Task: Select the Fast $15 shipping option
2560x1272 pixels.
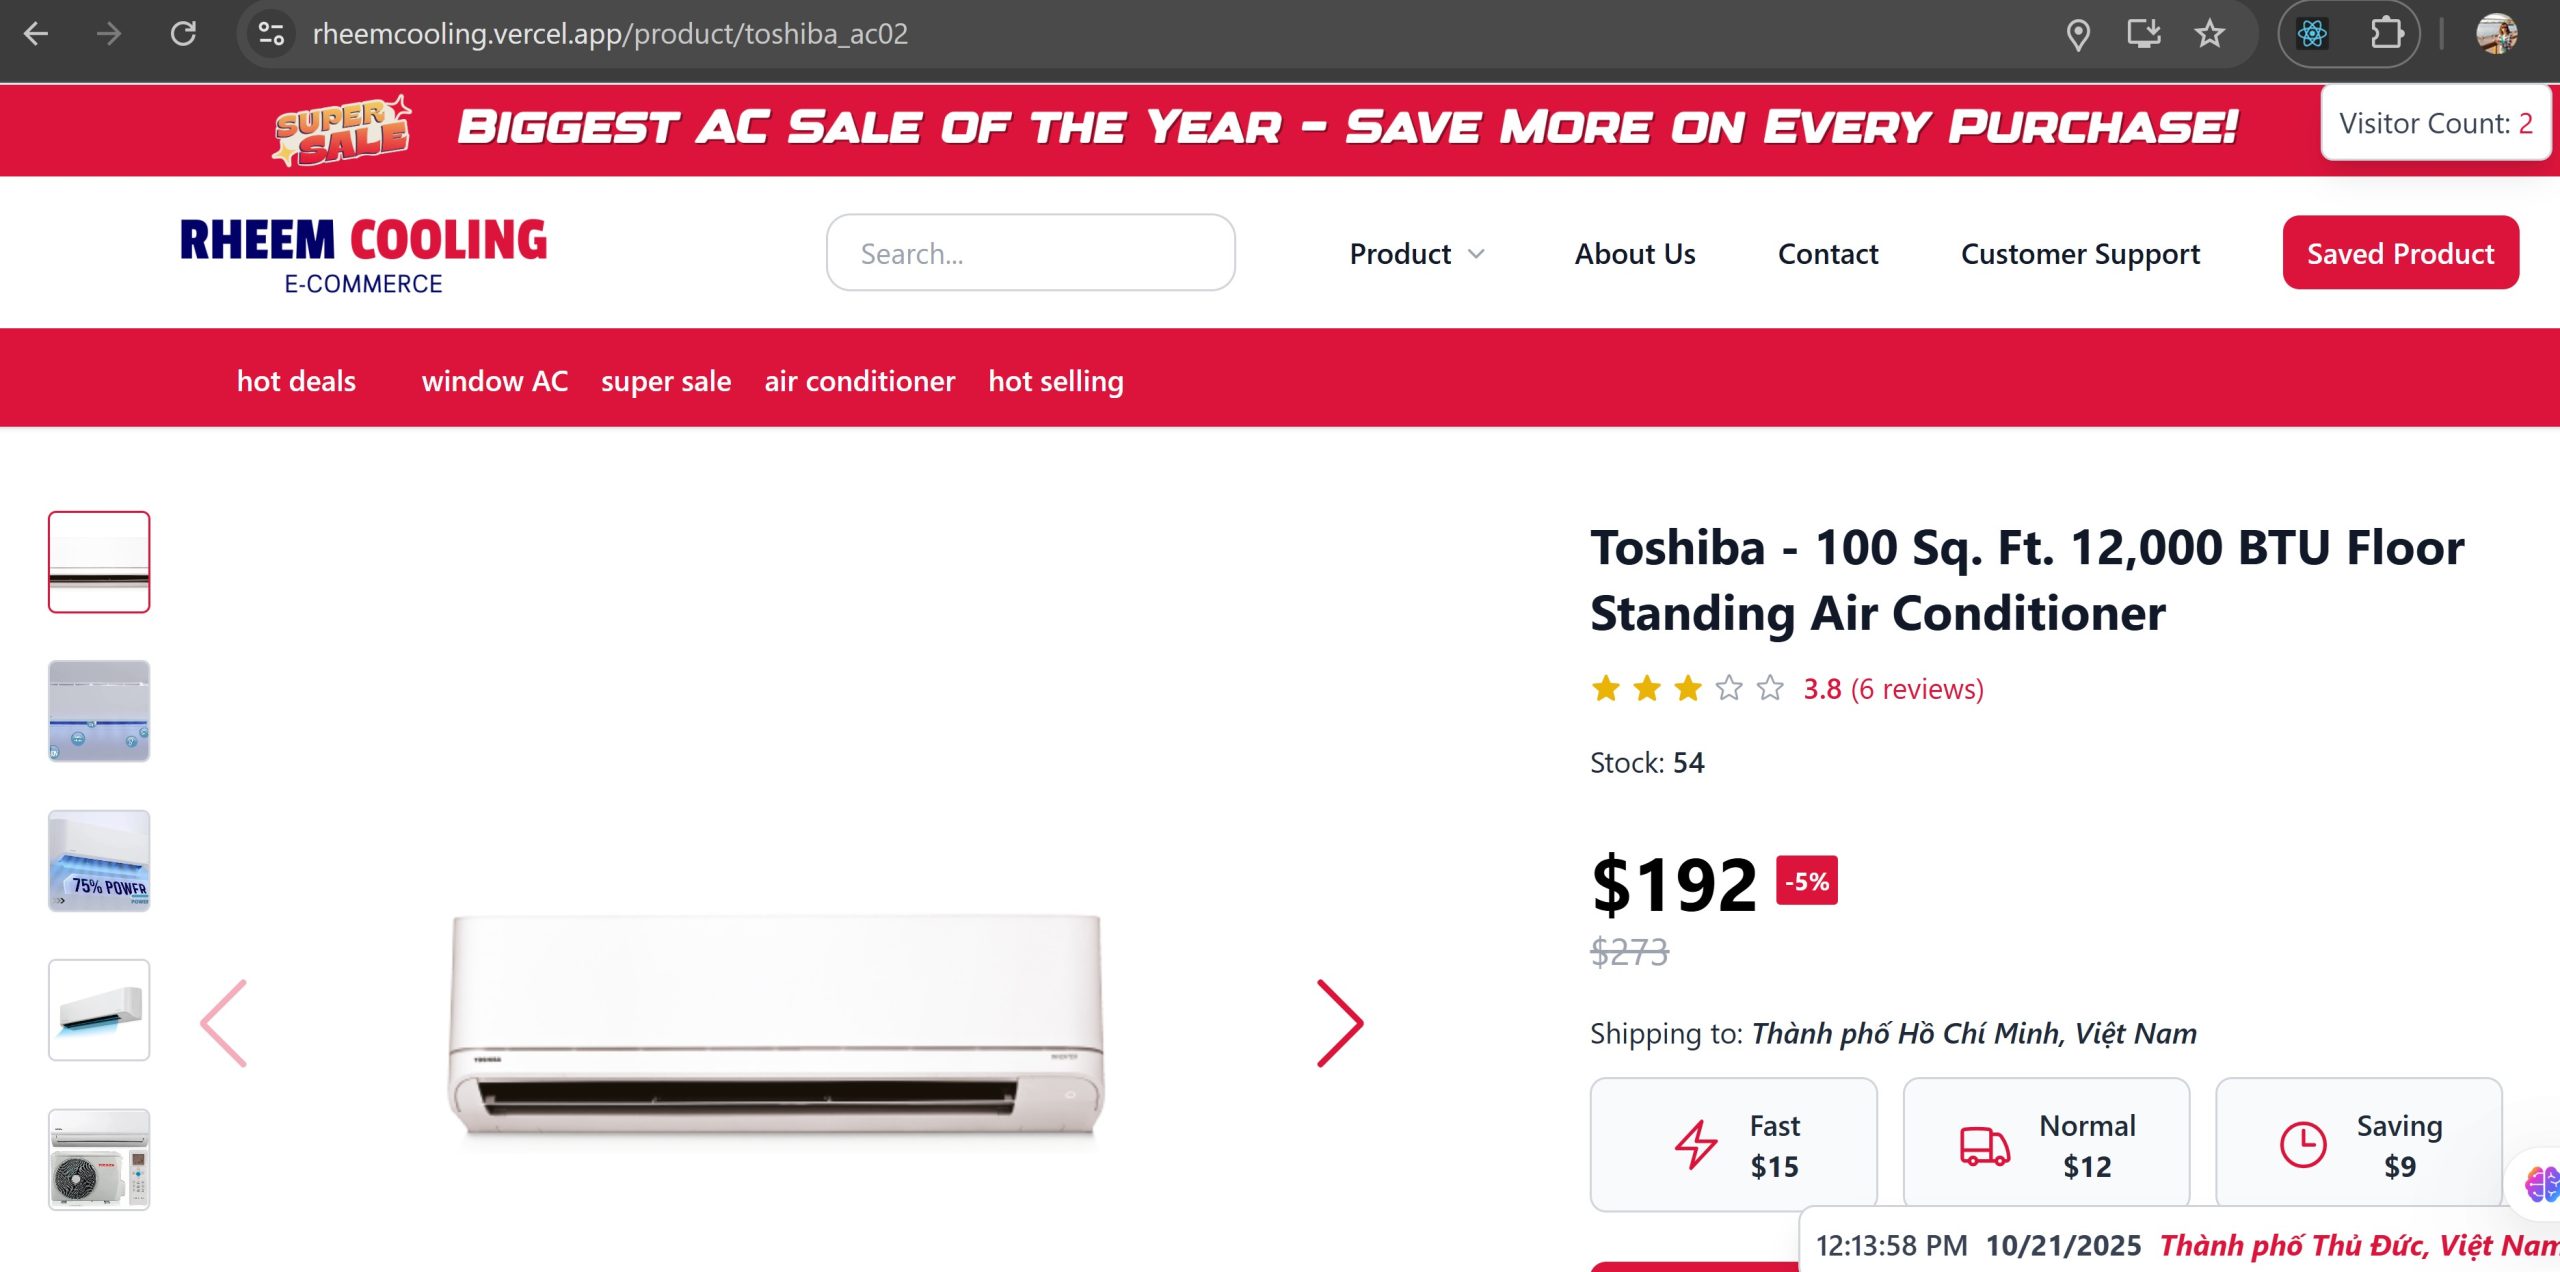Action: click(x=1733, y=1145)
